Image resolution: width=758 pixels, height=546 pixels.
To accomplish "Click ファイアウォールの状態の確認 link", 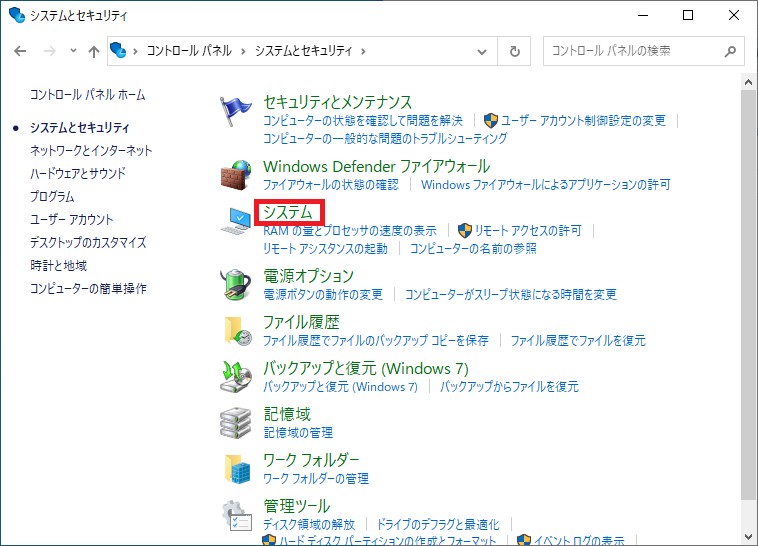I will tap(331, 185).
